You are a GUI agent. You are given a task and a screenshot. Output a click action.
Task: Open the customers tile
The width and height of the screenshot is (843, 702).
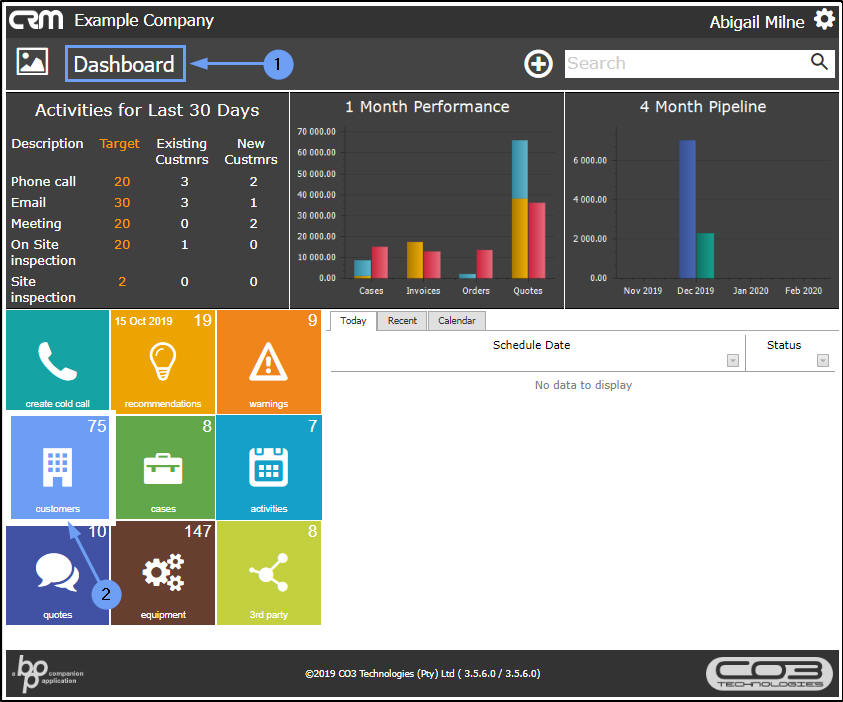[59, 467]
